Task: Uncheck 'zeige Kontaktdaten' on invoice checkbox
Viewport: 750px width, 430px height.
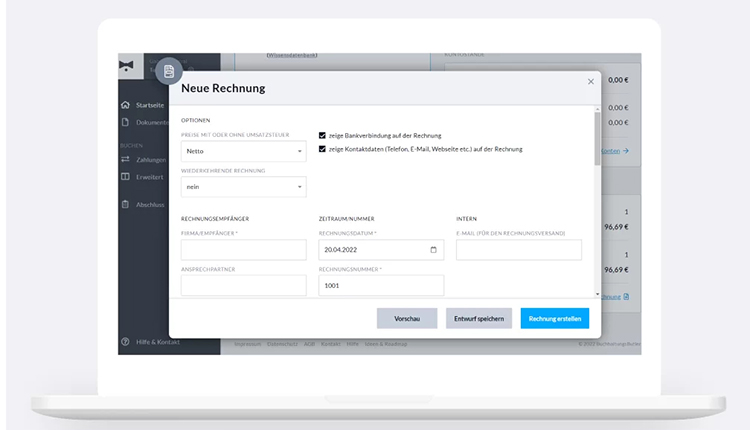Action: tap(322, 149)
